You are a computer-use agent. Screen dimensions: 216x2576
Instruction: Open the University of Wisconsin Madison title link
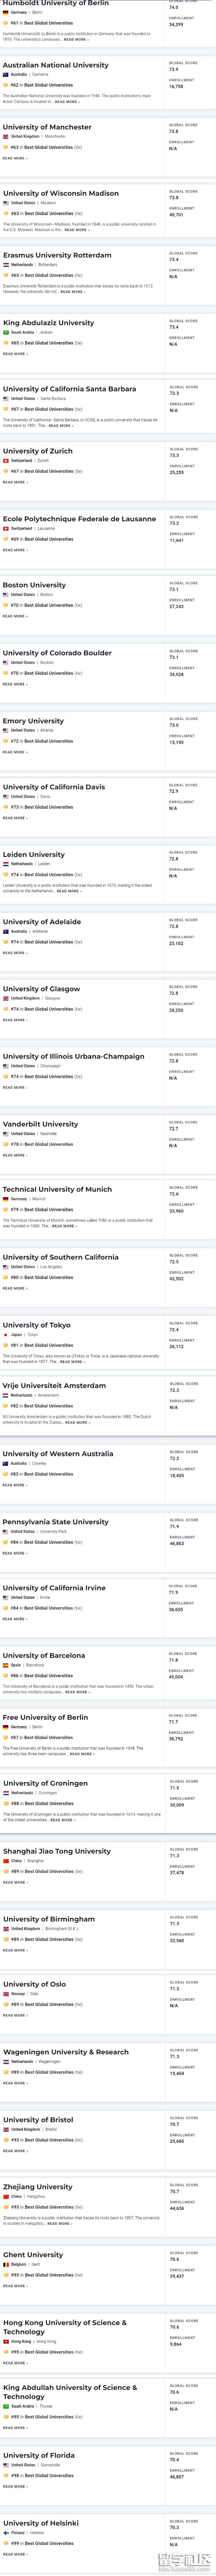tap(61, 193)
